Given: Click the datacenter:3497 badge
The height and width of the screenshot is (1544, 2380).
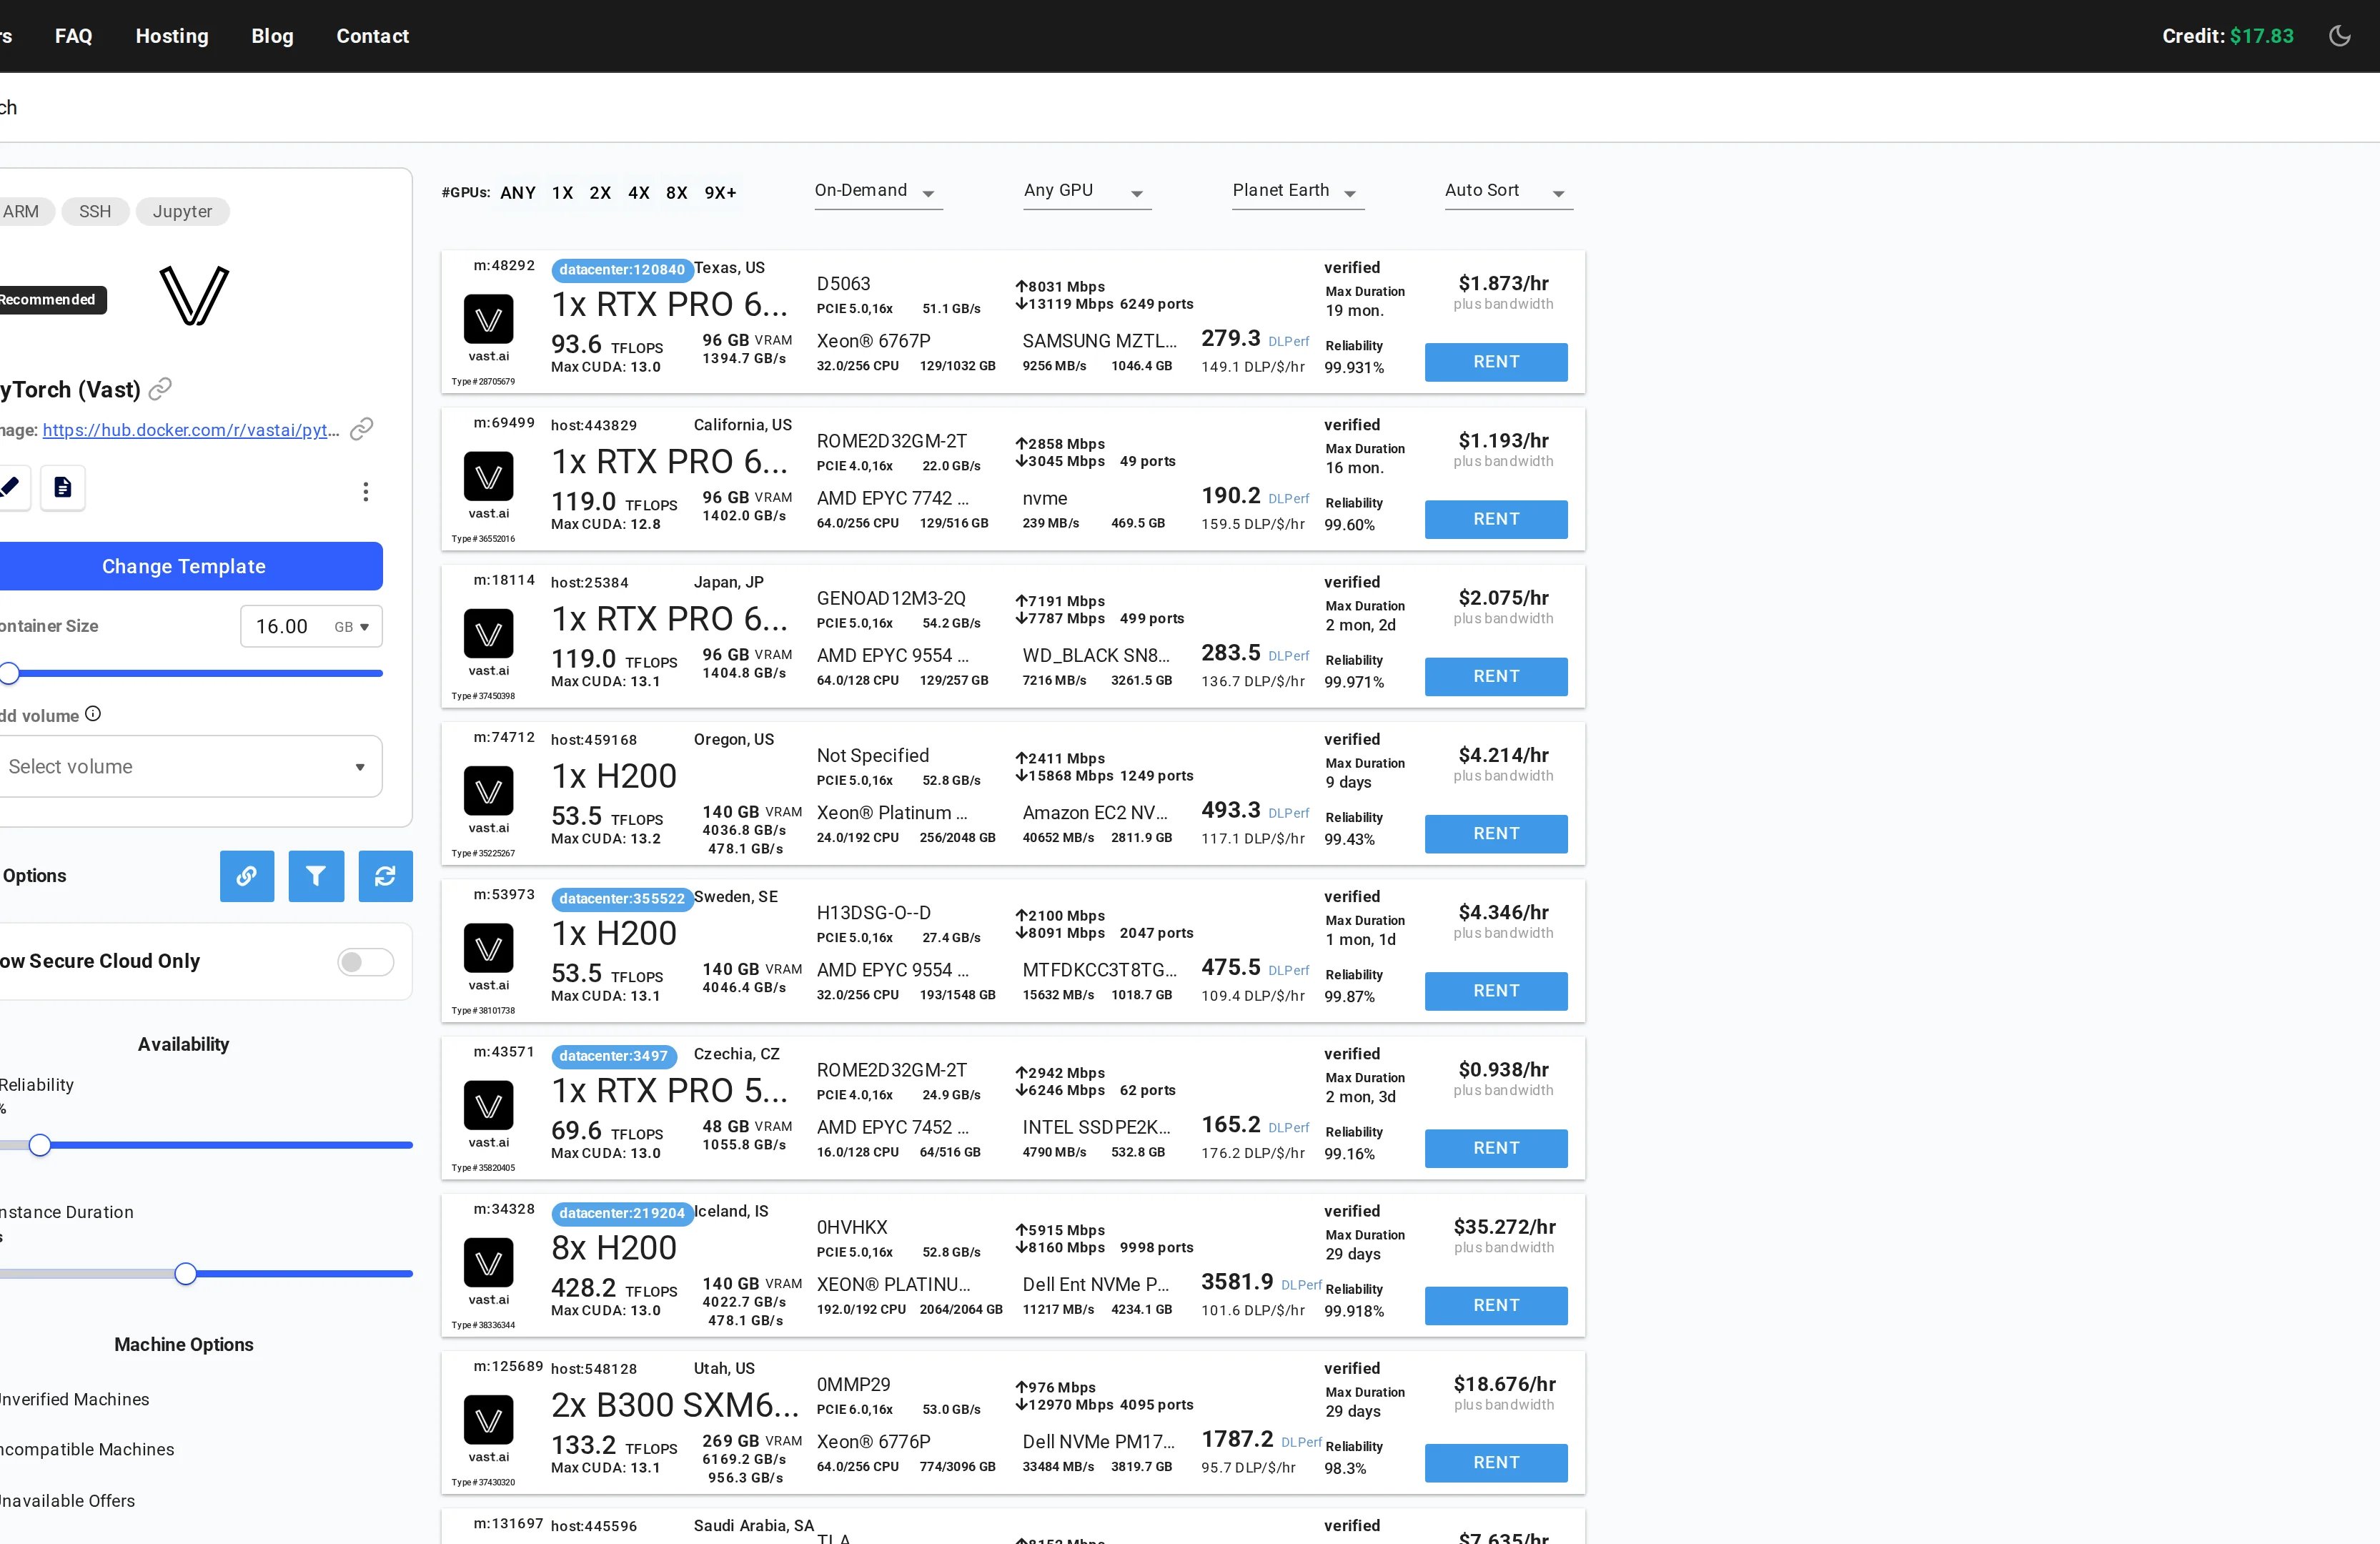Looking at the screenshot, I should pos(614,1056).
